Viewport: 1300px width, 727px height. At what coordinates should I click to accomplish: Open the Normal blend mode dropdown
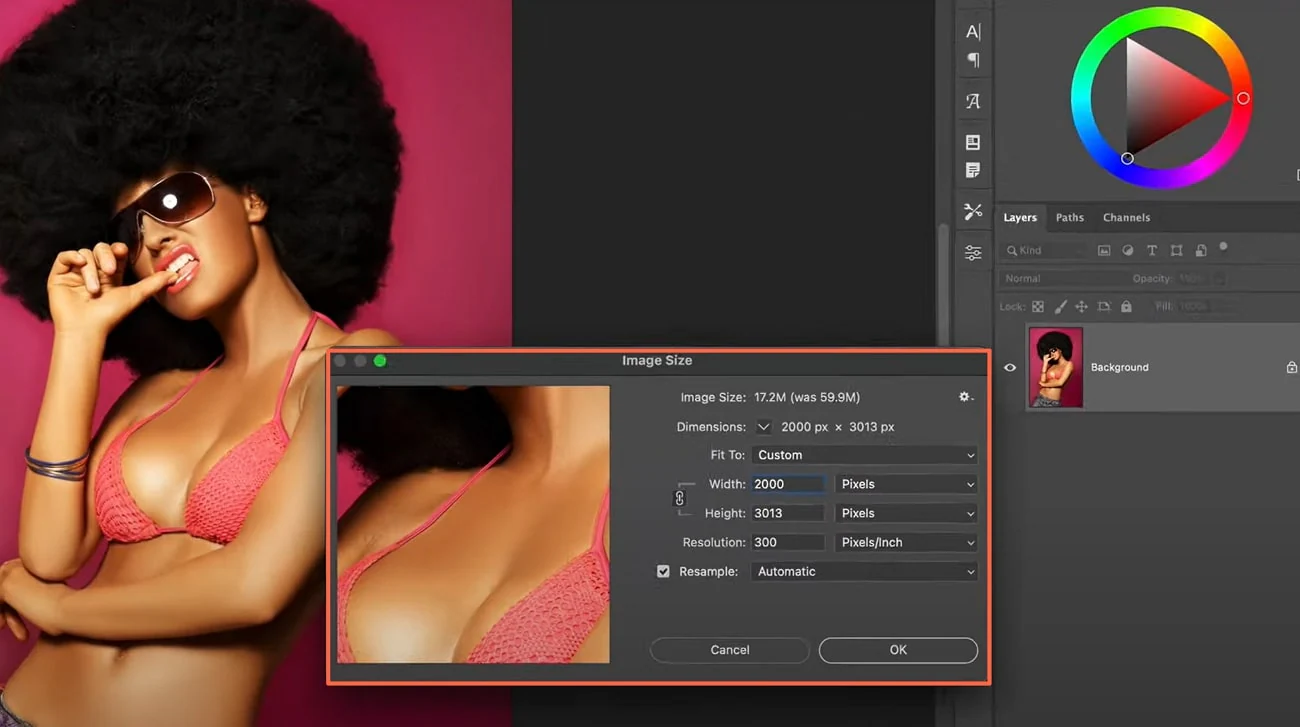tap(1060, 278)
